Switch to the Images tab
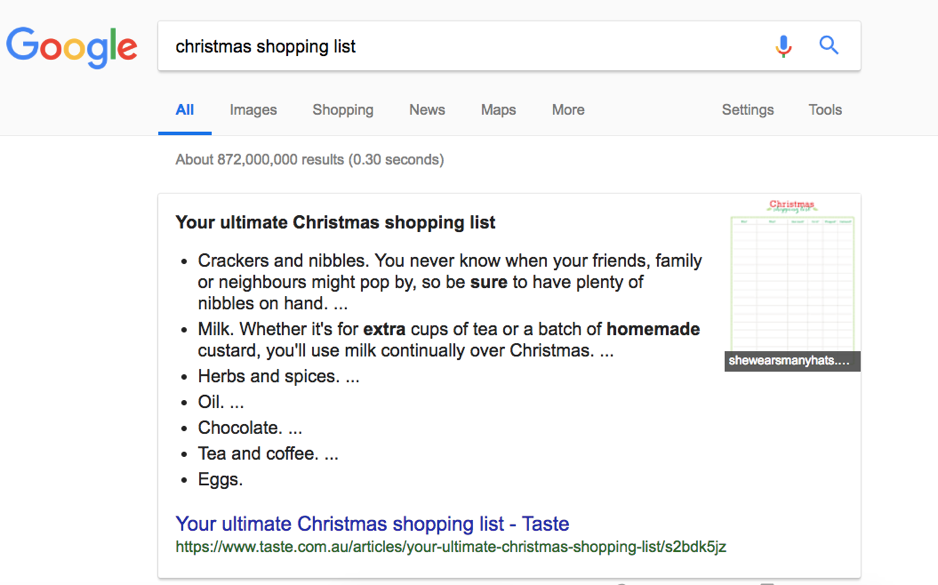938x585 pixels. [253, 110]
